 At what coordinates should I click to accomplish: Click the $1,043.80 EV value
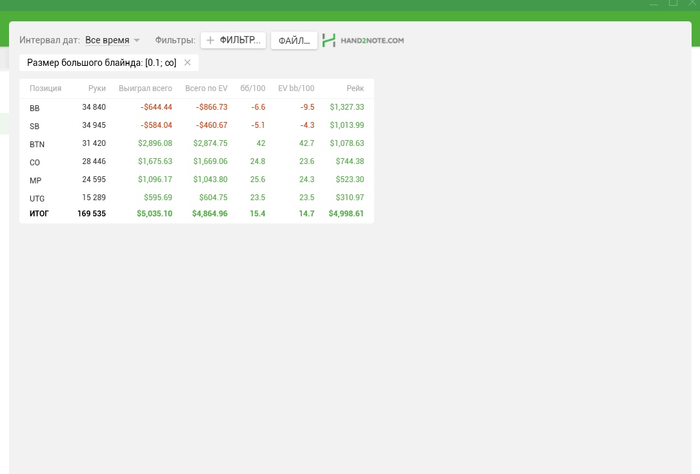click(x=210, y=179)
